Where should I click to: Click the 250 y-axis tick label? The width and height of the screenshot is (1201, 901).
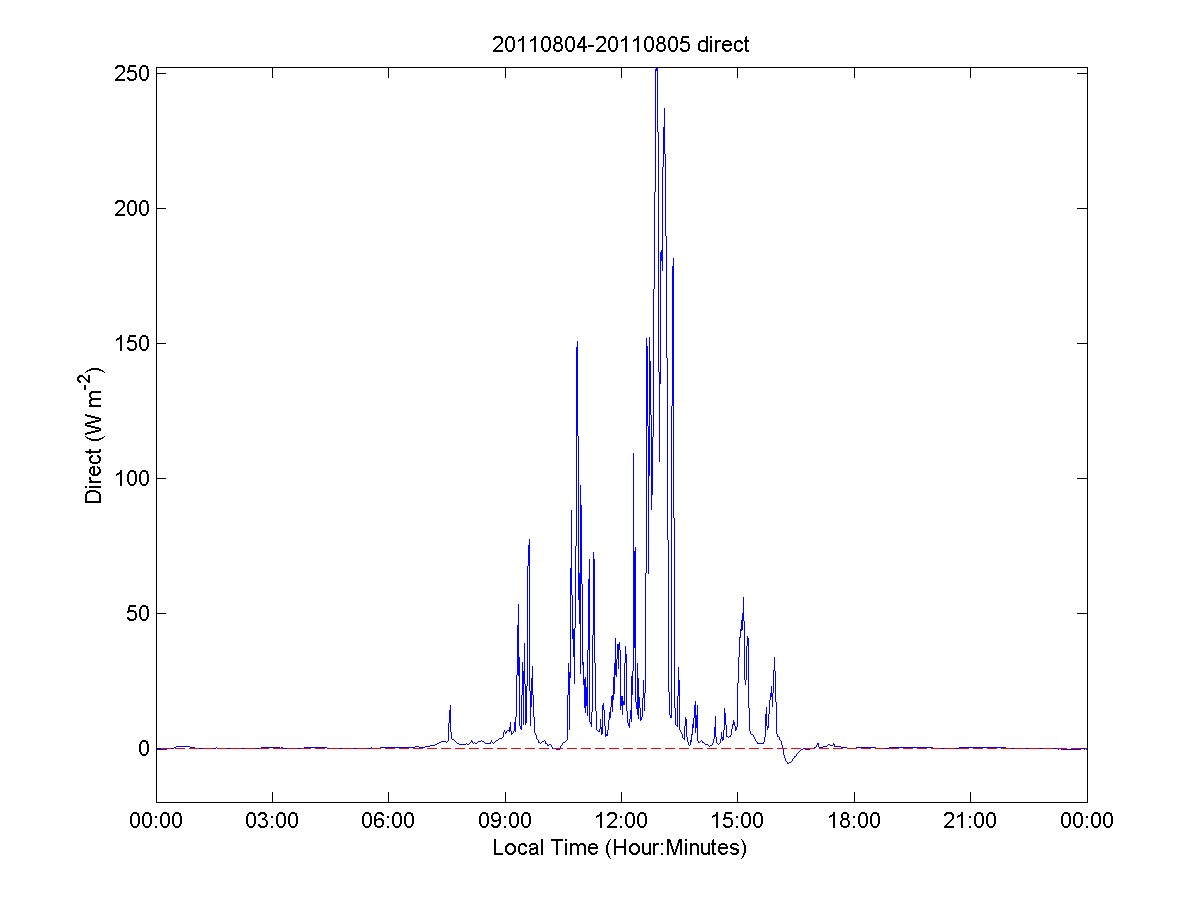tap(131, 74)
